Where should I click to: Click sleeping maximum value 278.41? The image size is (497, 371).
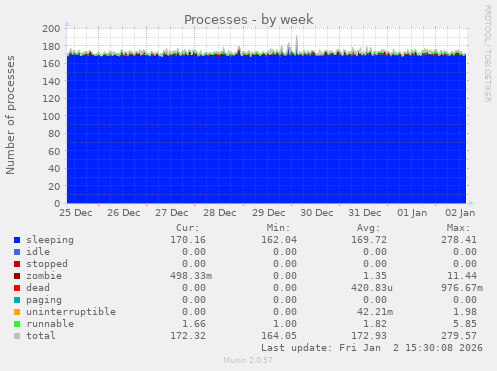[459, 240]
